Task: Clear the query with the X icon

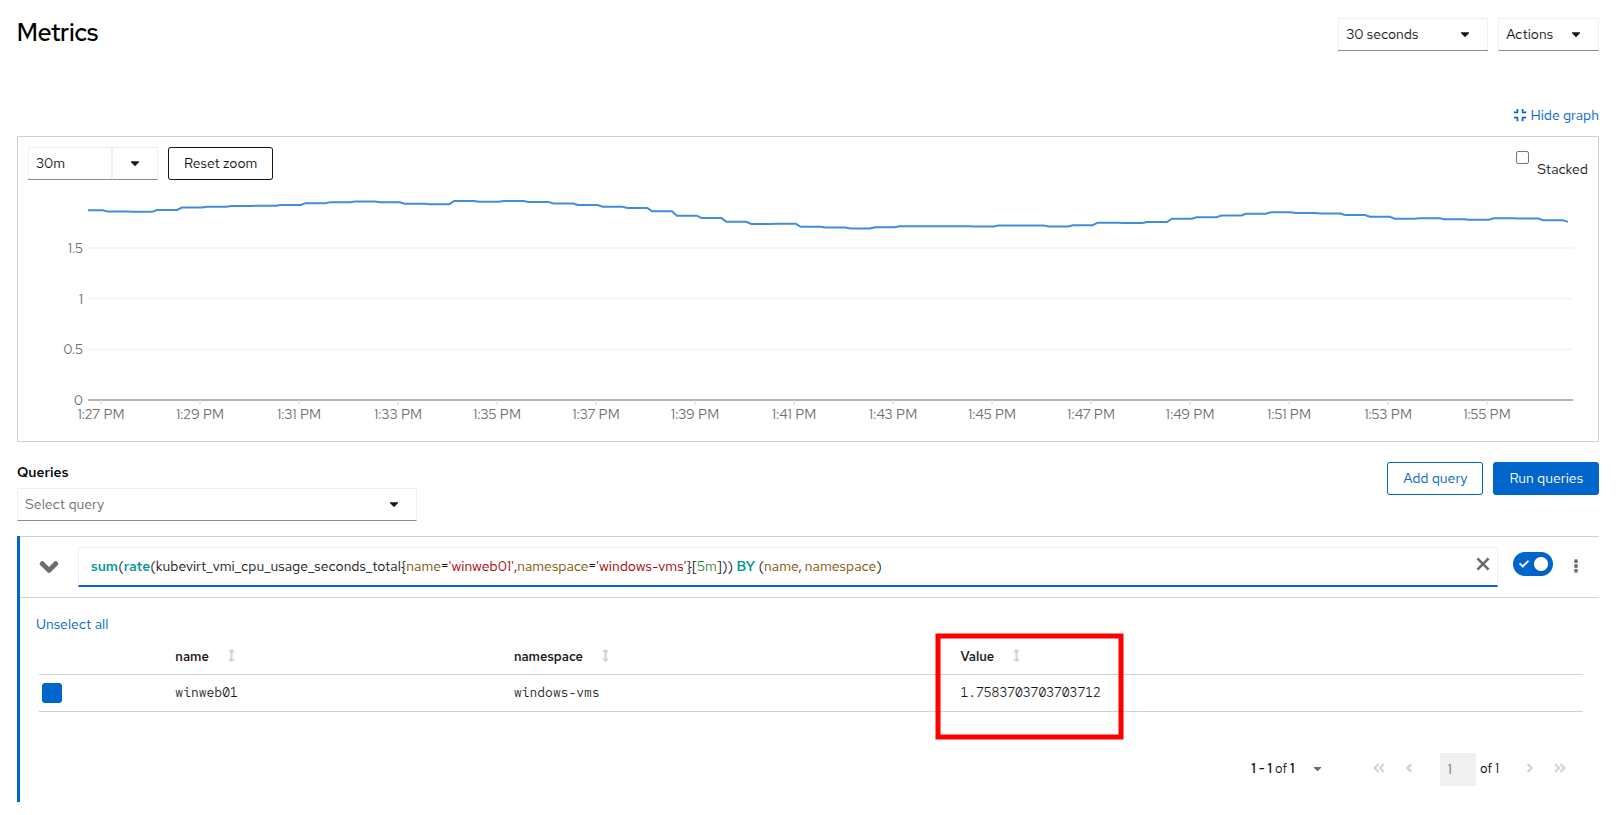Action: click(1482, 565)
